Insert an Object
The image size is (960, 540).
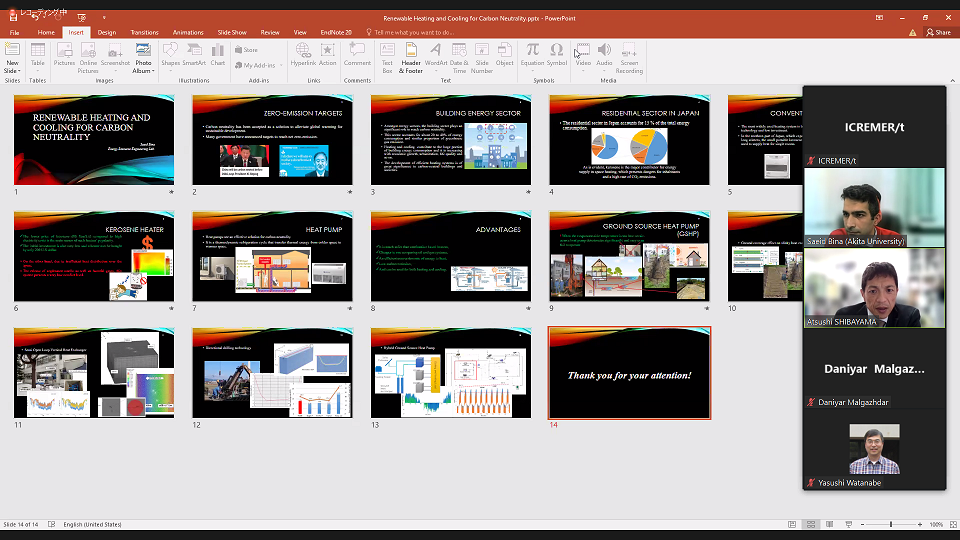coord(504,54)
